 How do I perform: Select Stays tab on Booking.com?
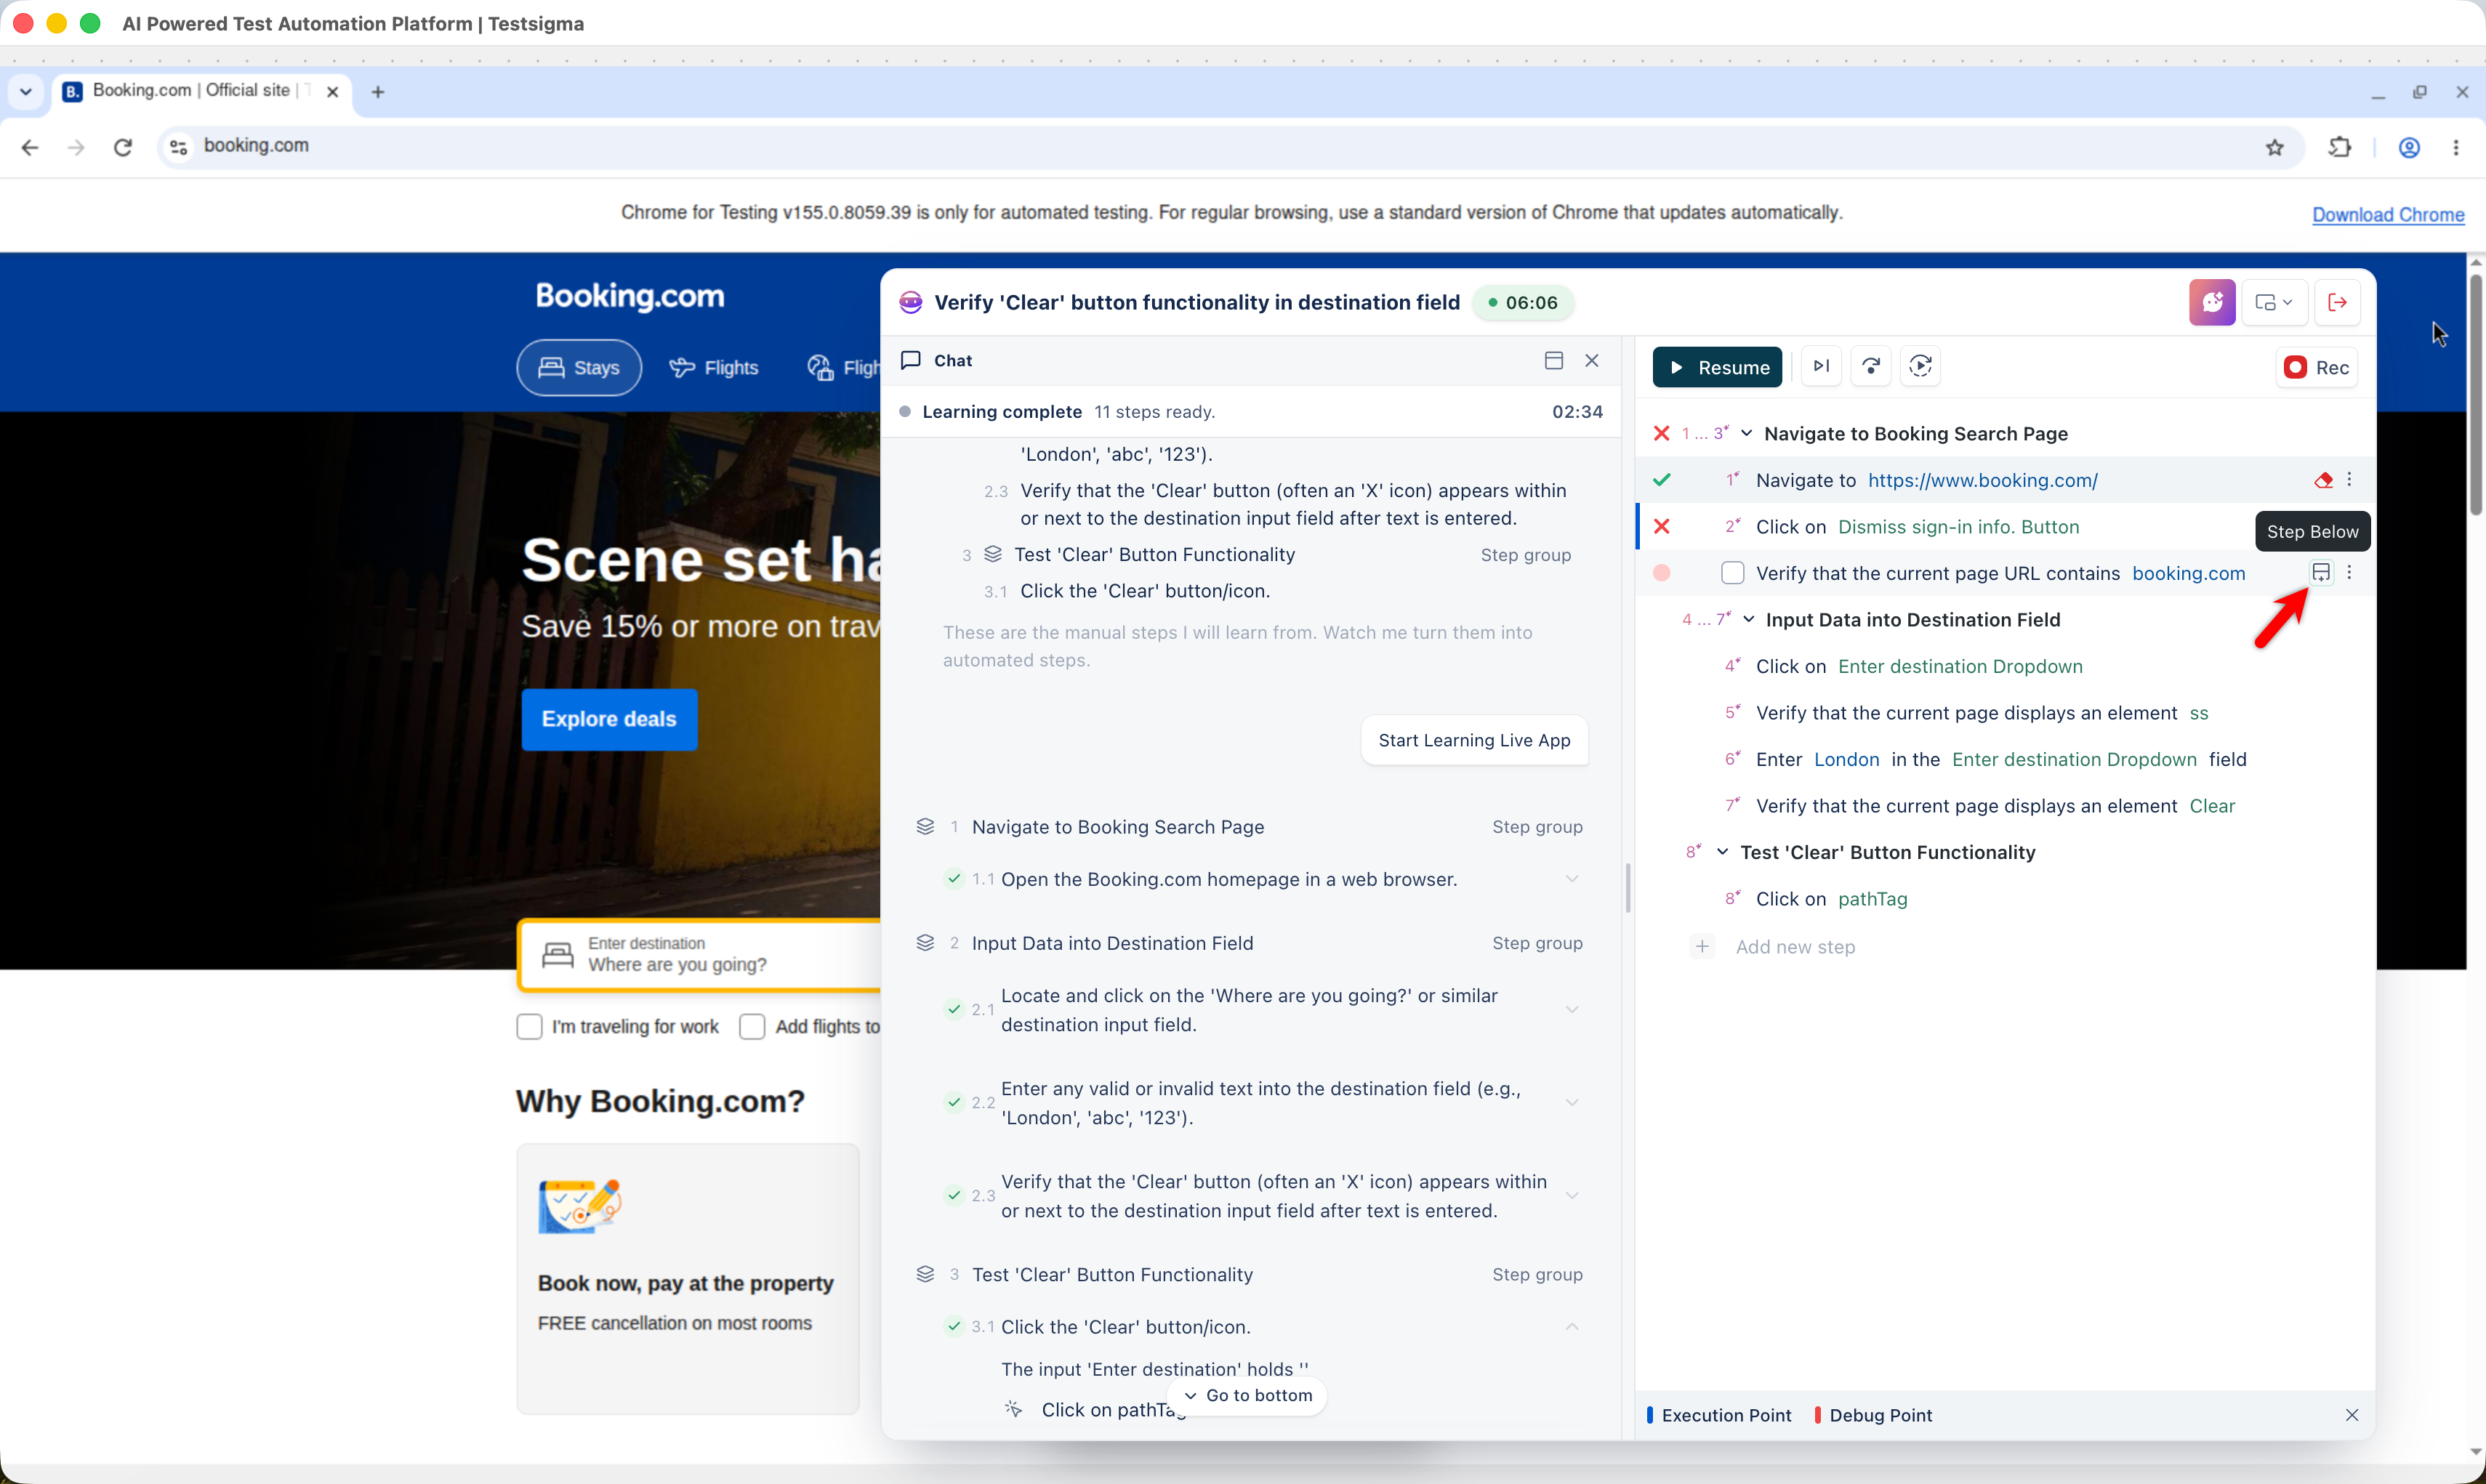(x=579, y=368)
